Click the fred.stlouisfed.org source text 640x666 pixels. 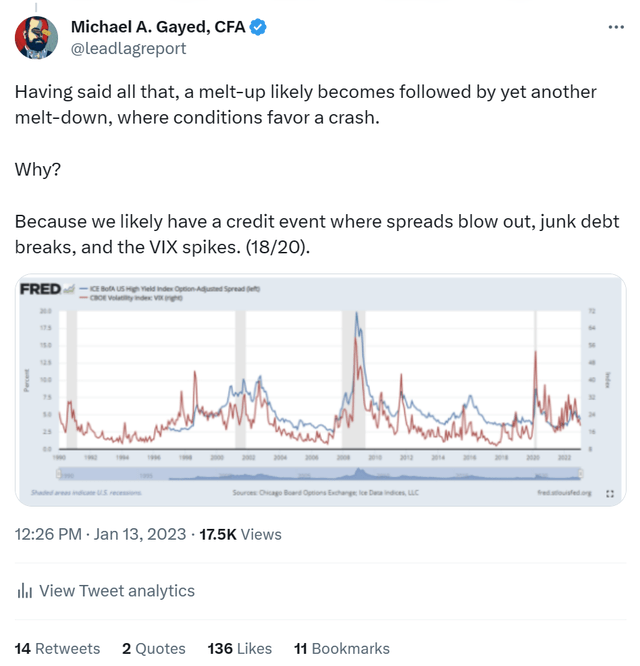[x=564, y=493]
